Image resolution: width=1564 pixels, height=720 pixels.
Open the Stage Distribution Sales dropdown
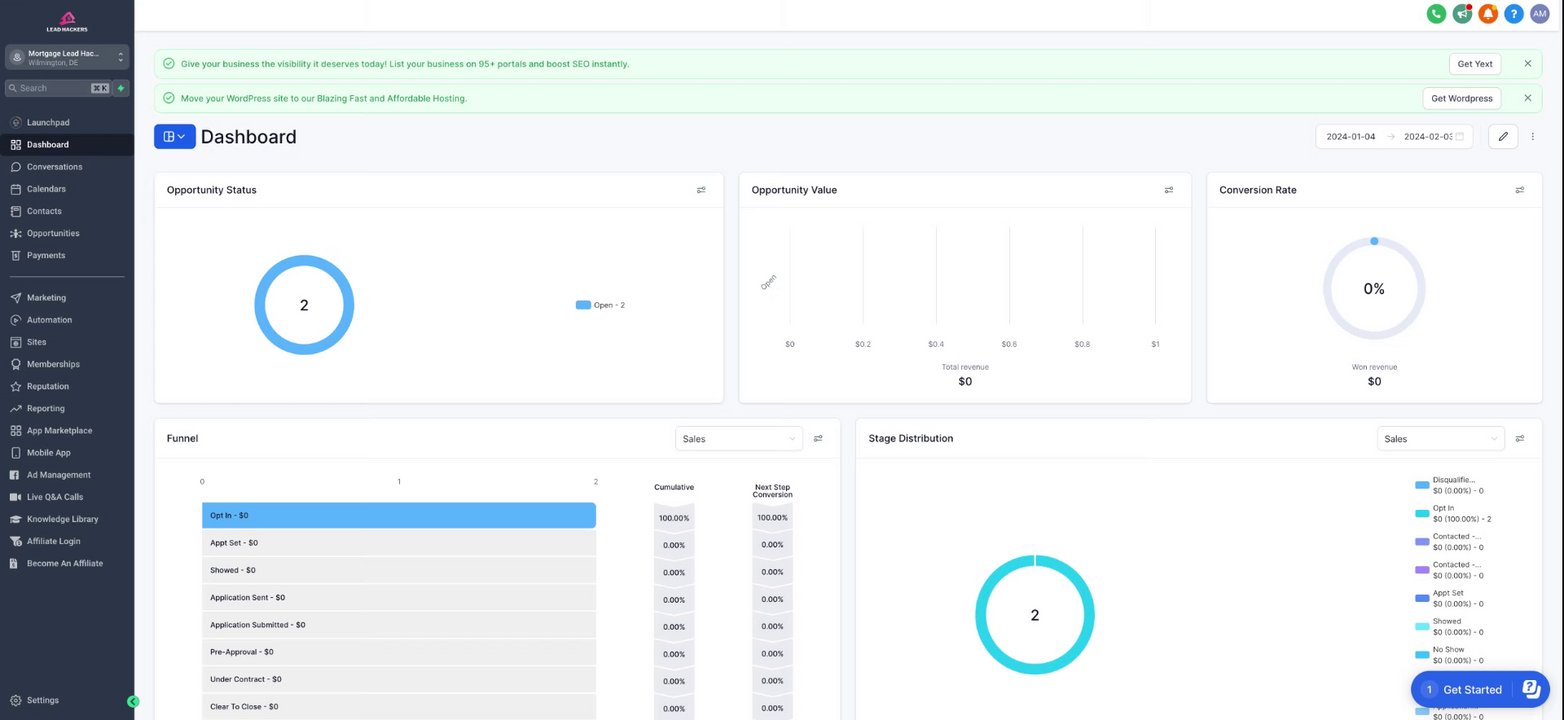tap(1441, 438)
